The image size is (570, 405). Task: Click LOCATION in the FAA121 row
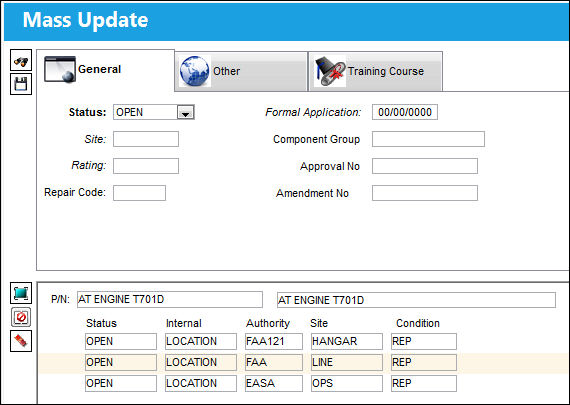tap(201, 341)
